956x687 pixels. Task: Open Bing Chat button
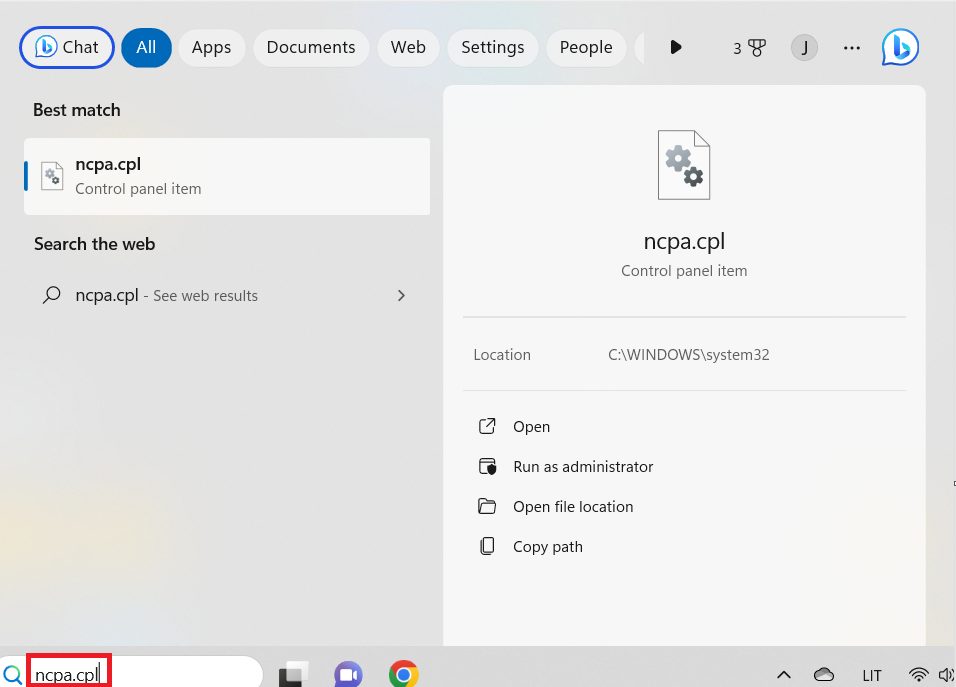tap(66, 47)
